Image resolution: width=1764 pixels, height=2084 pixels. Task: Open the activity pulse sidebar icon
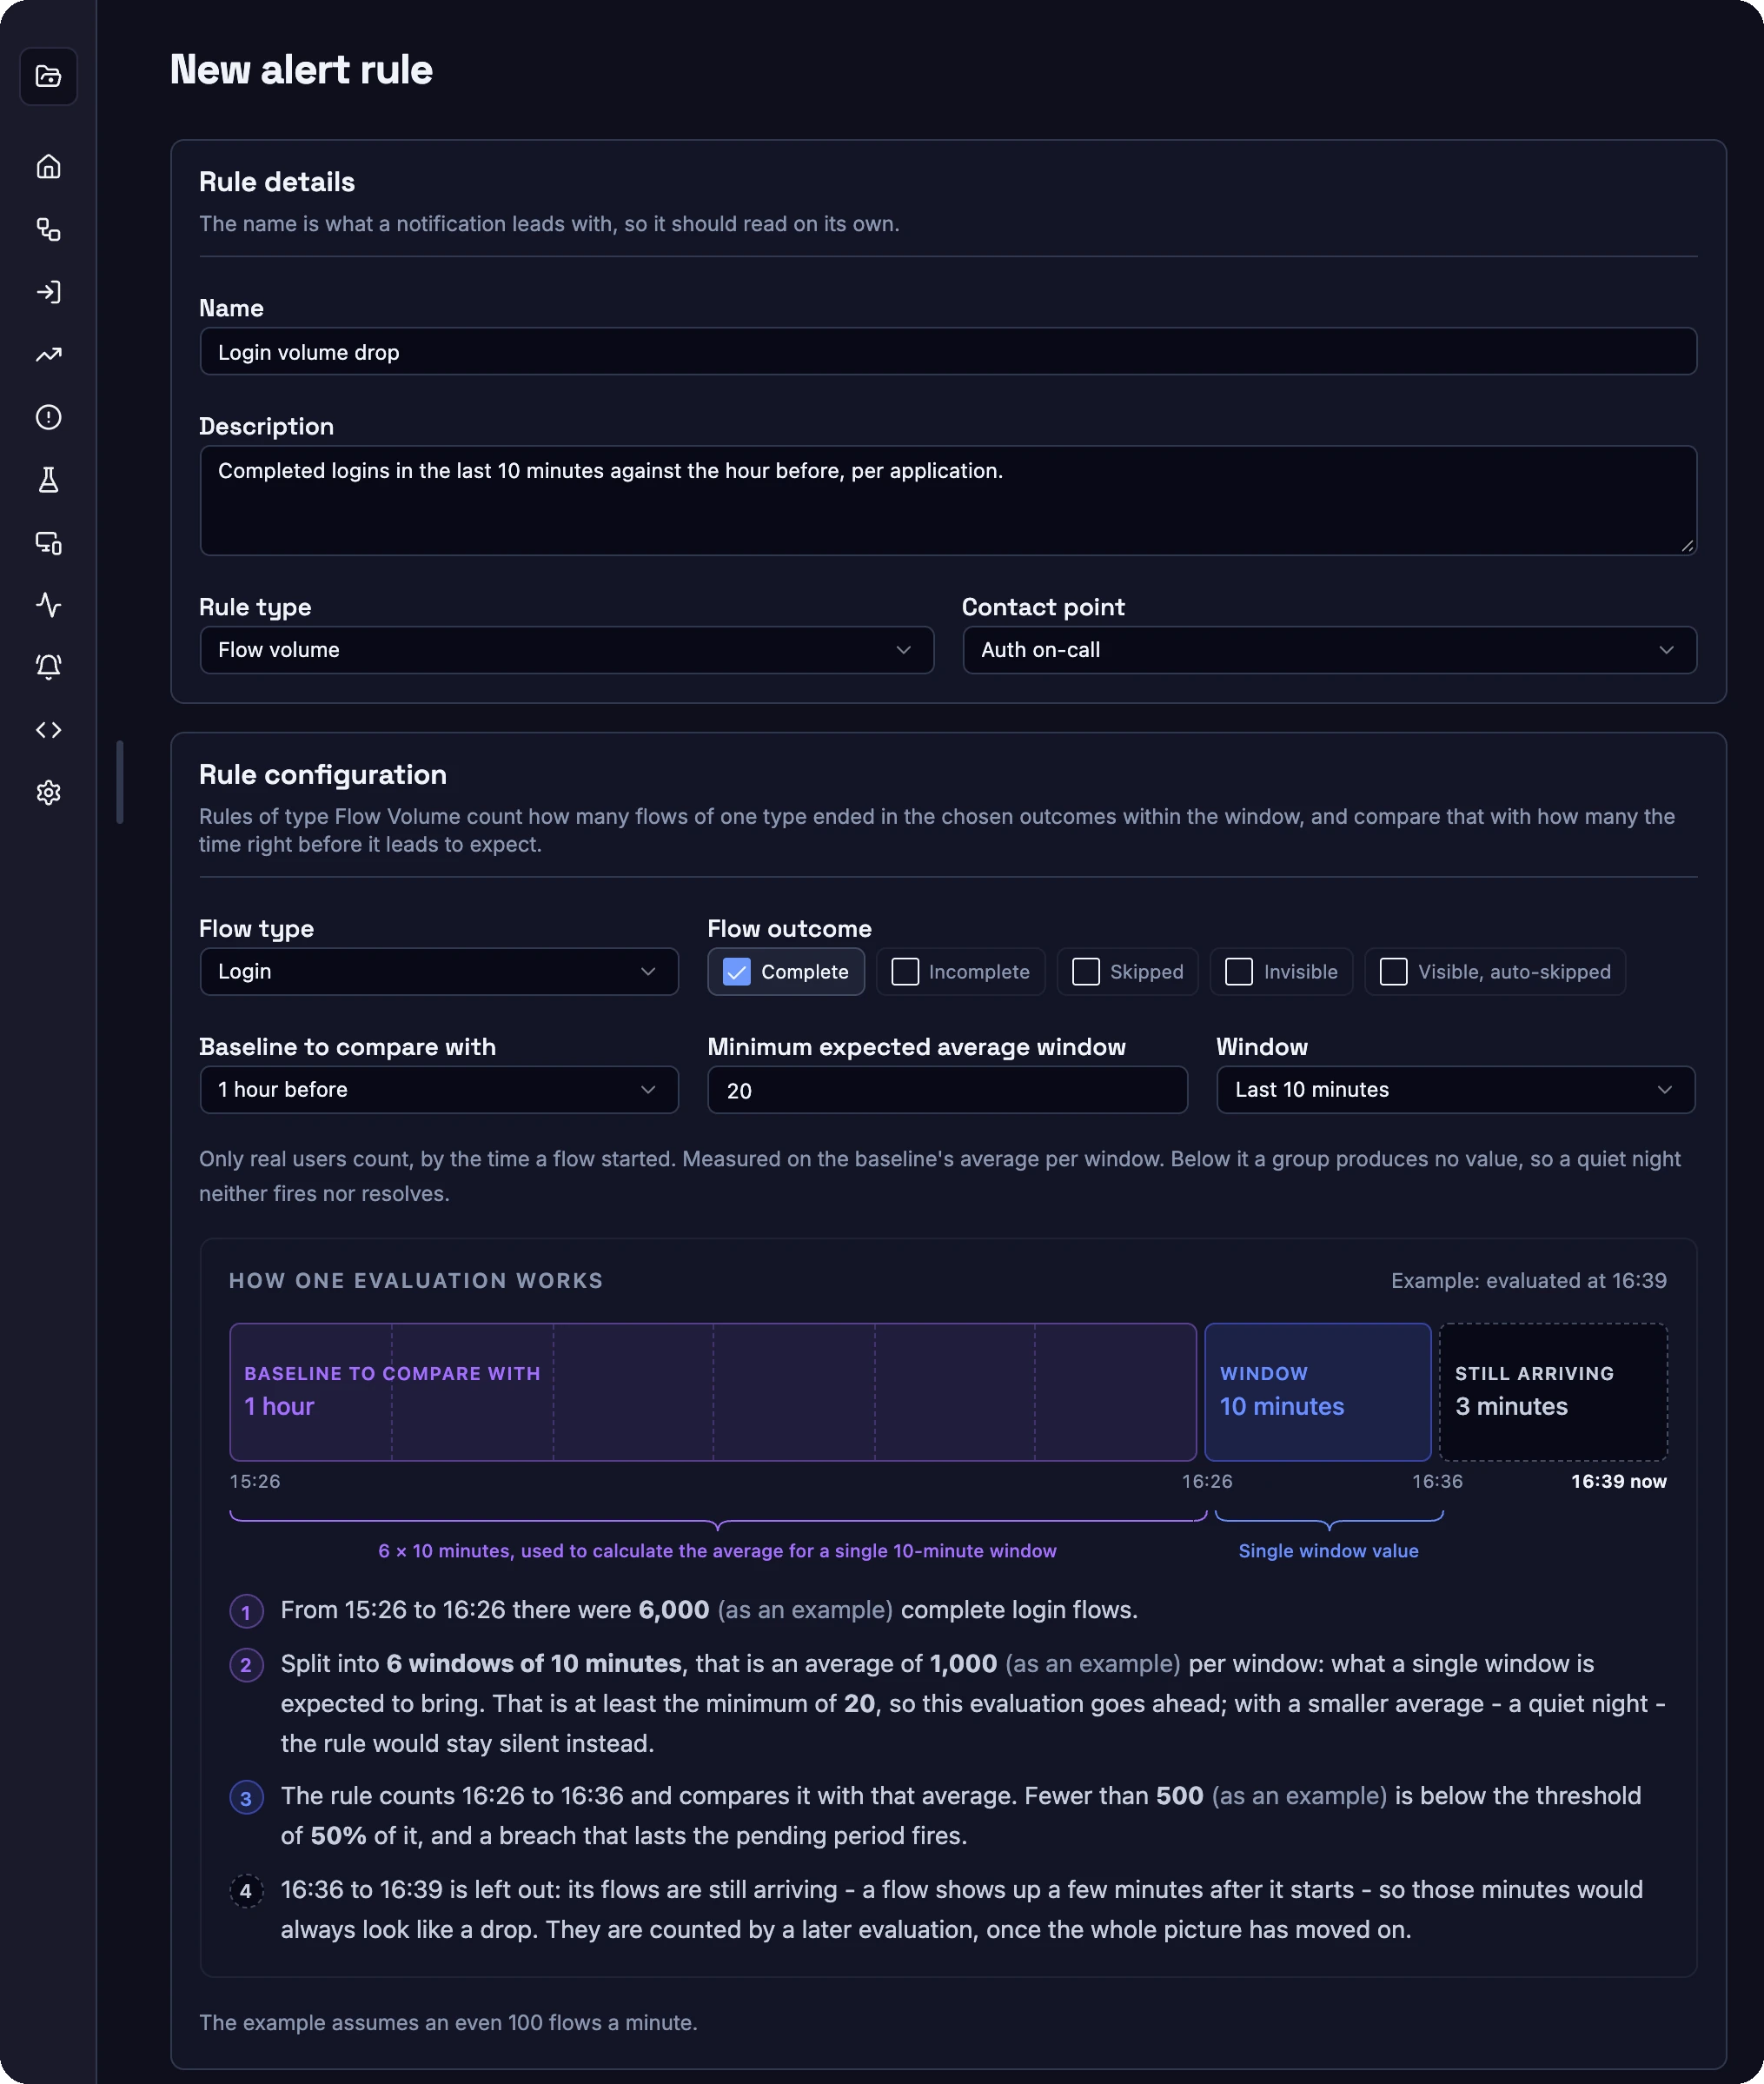pyautogui.click(x=48, y=605)
